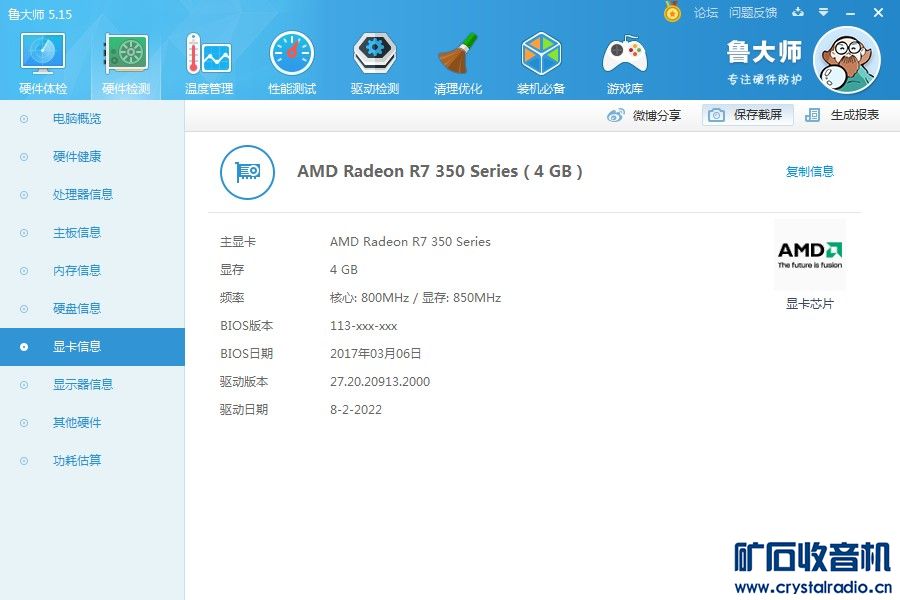Click the heading AMD Radeon R7 350 Series ( 4 GB )
Viewport: 900px width, 600px height.
(x=440, y=171)
